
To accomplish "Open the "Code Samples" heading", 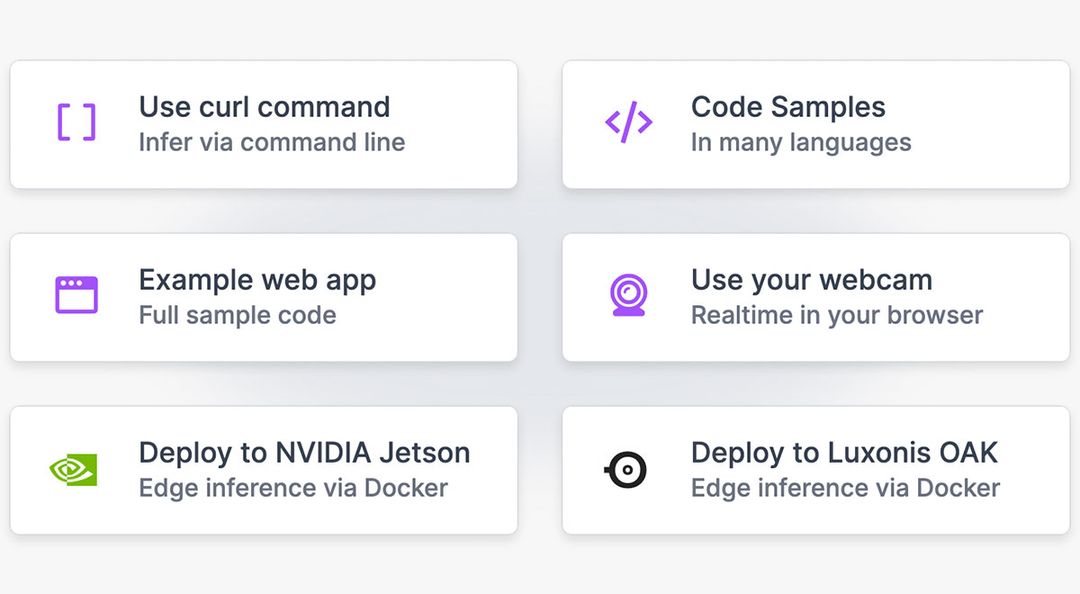I will [788, 107].
